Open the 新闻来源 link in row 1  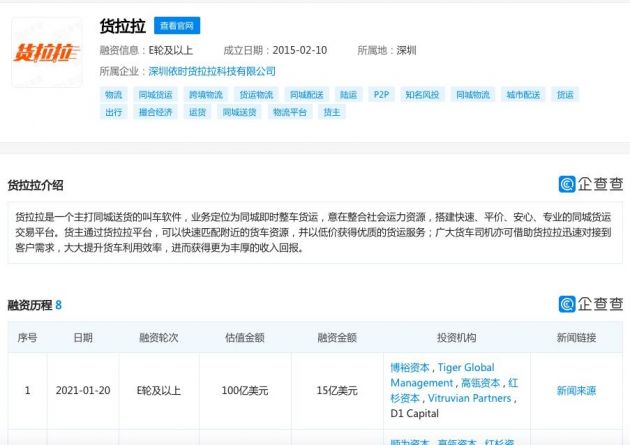(577, 391)
